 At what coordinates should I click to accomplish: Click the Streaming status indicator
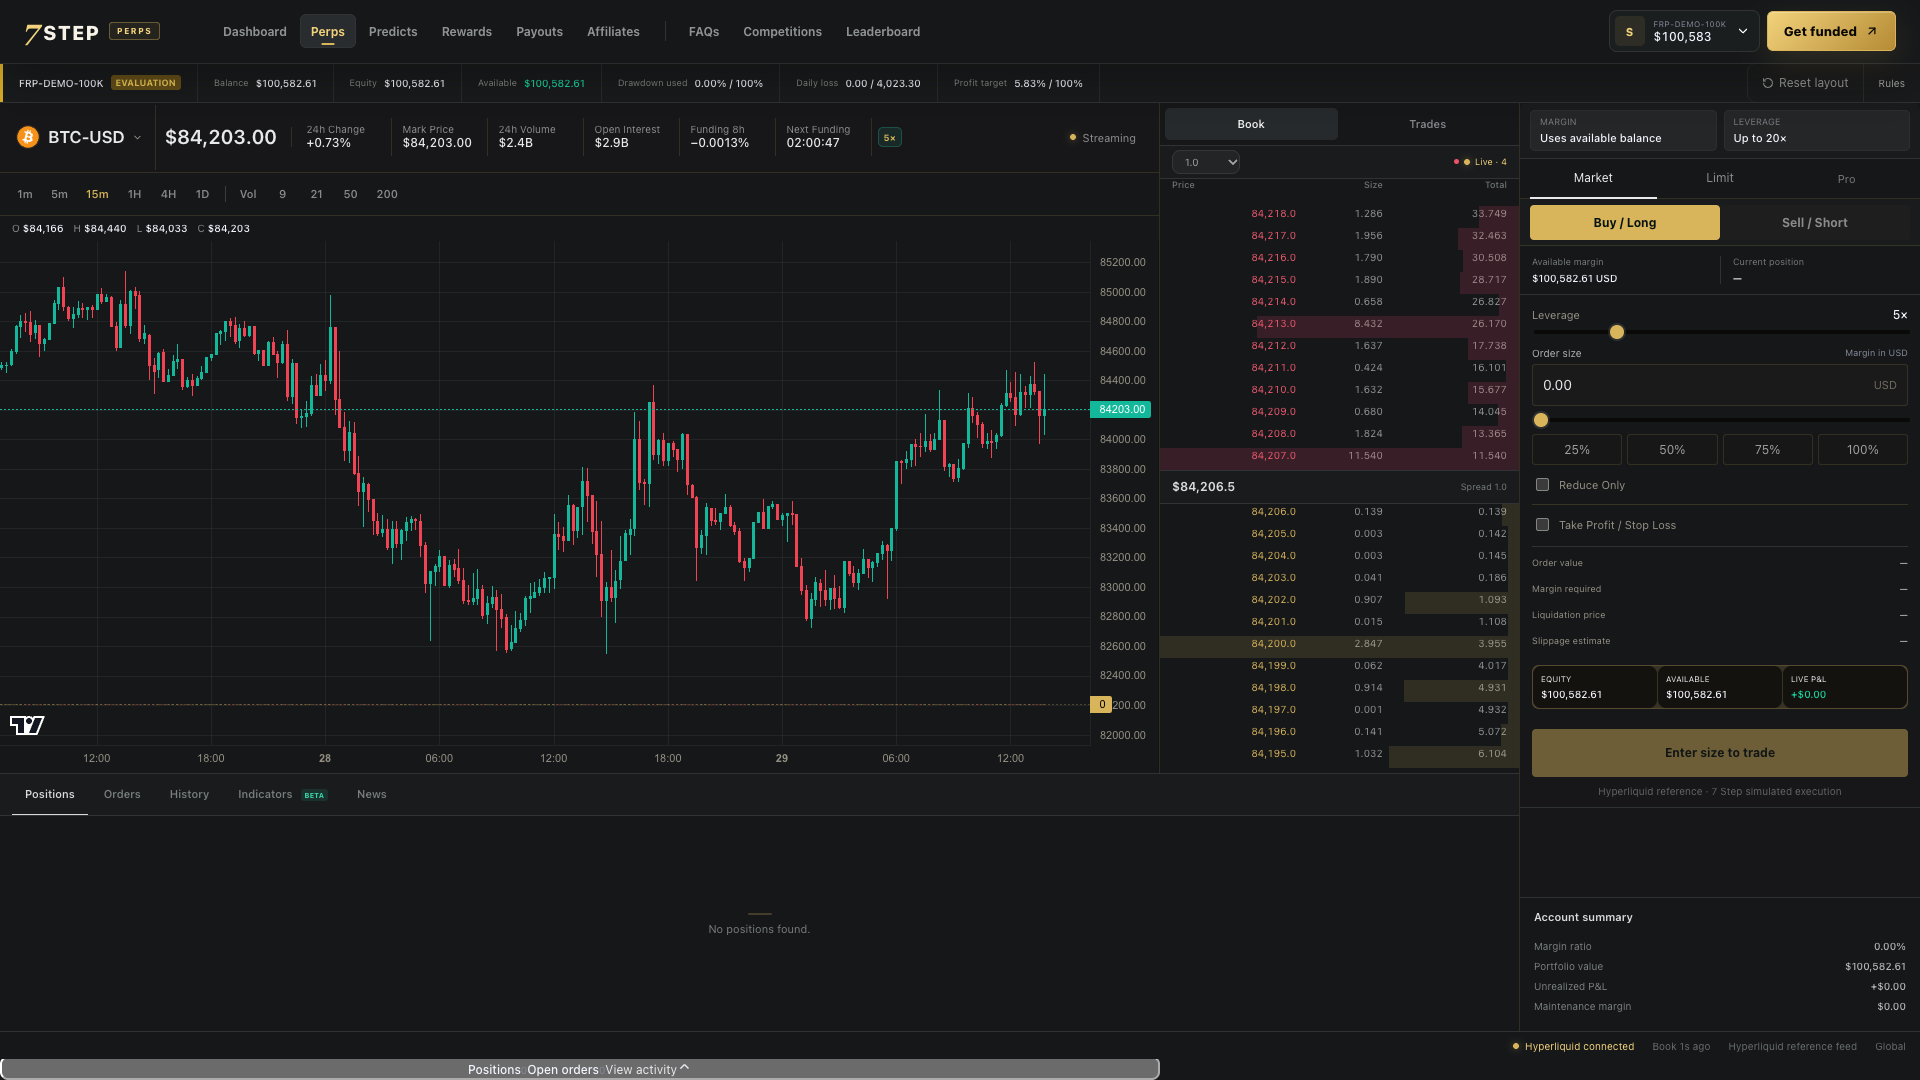(x=1102, y=138)
